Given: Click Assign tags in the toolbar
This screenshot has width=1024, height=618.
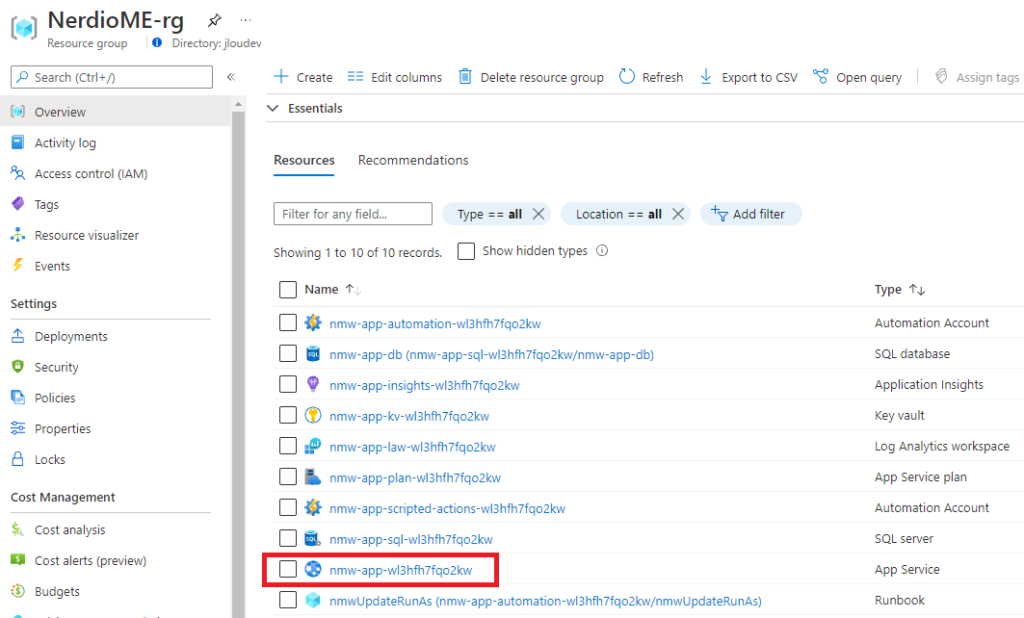Looking at the screenshot, I should [x=977, y=77].
